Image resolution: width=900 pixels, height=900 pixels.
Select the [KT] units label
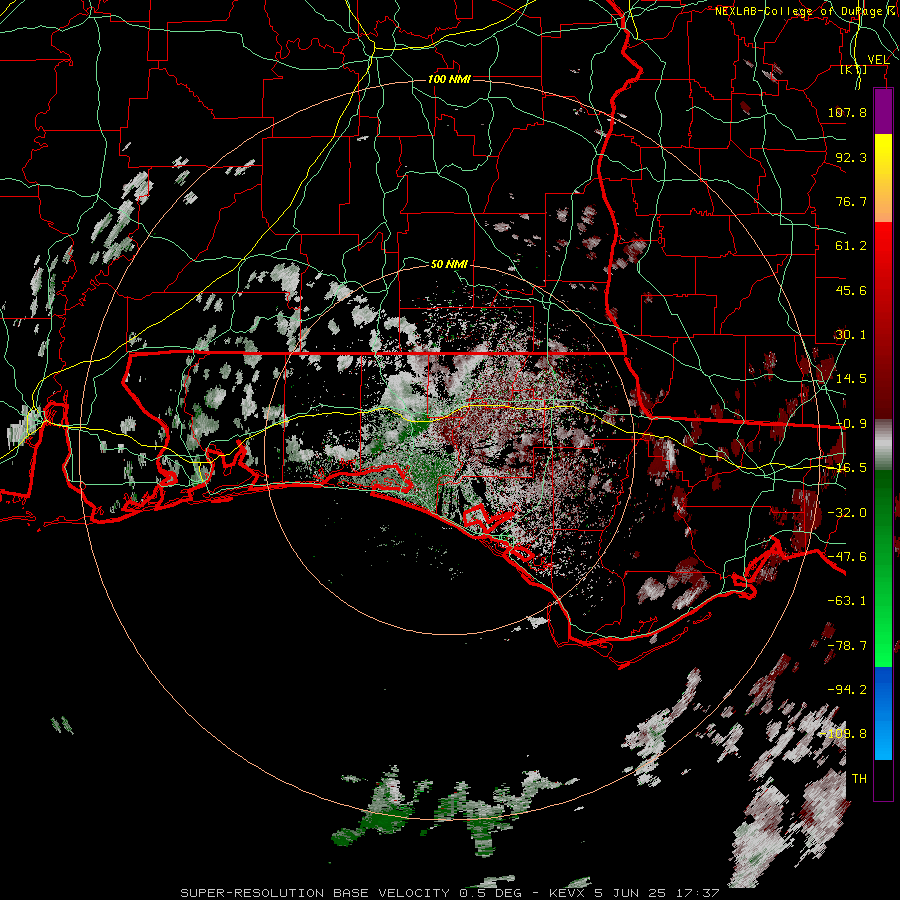854,69
